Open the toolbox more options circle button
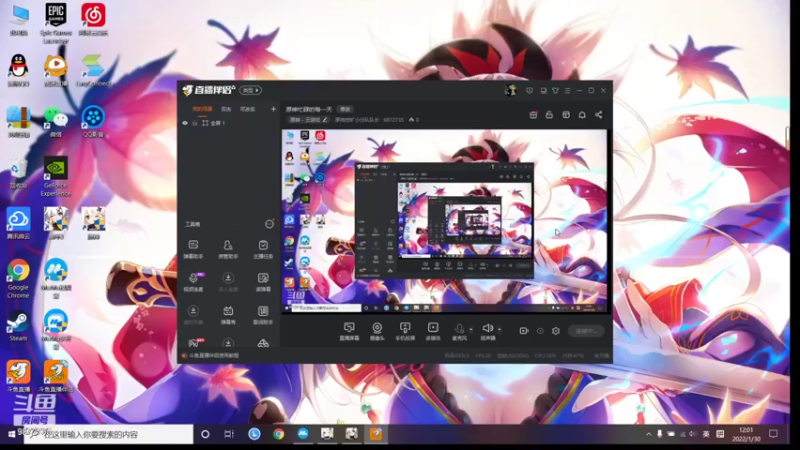The height and width of the screenshot is (450, 800). click(x=269, y=224)
